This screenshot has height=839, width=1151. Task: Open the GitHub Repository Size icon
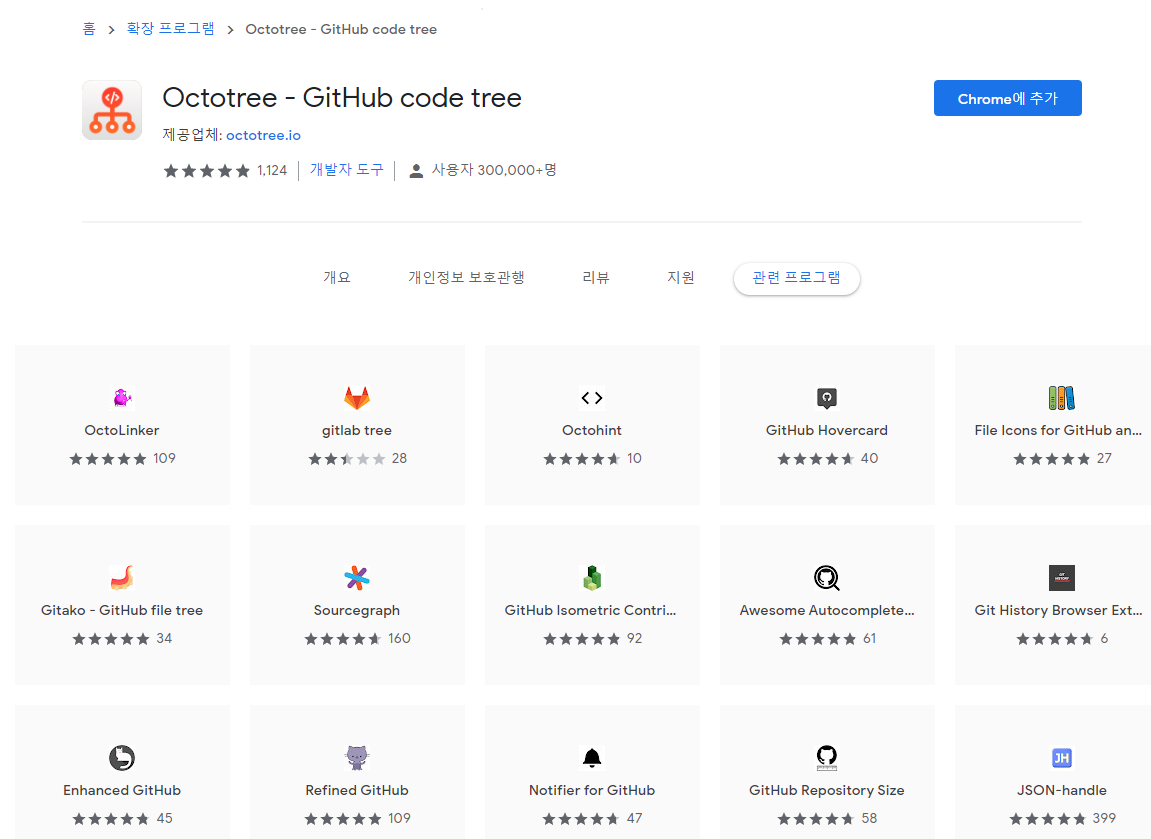827,758
